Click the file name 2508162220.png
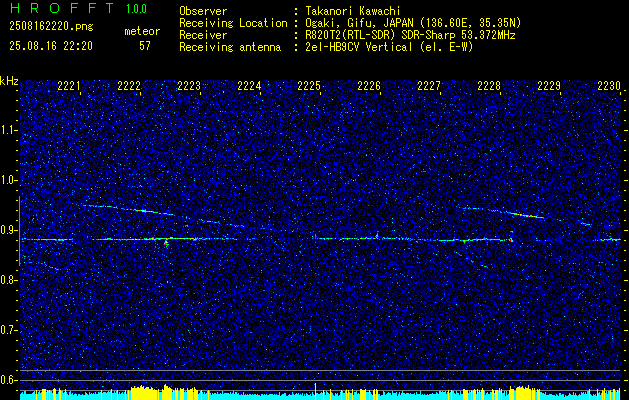The image size is (629, 400). pyautogui.click(x=51, y=27)
